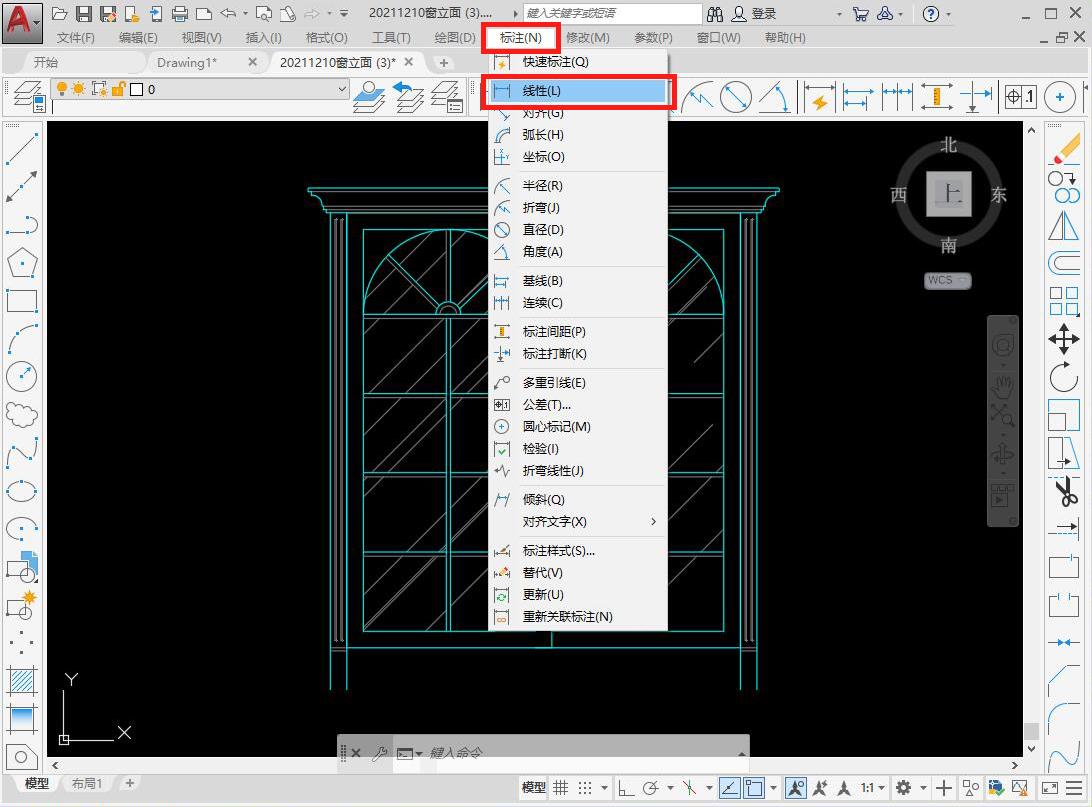The width and height of the screenshot is (1092, 807).
Task: Expand the Align Text submenu arrow
Action: [653, 522]
